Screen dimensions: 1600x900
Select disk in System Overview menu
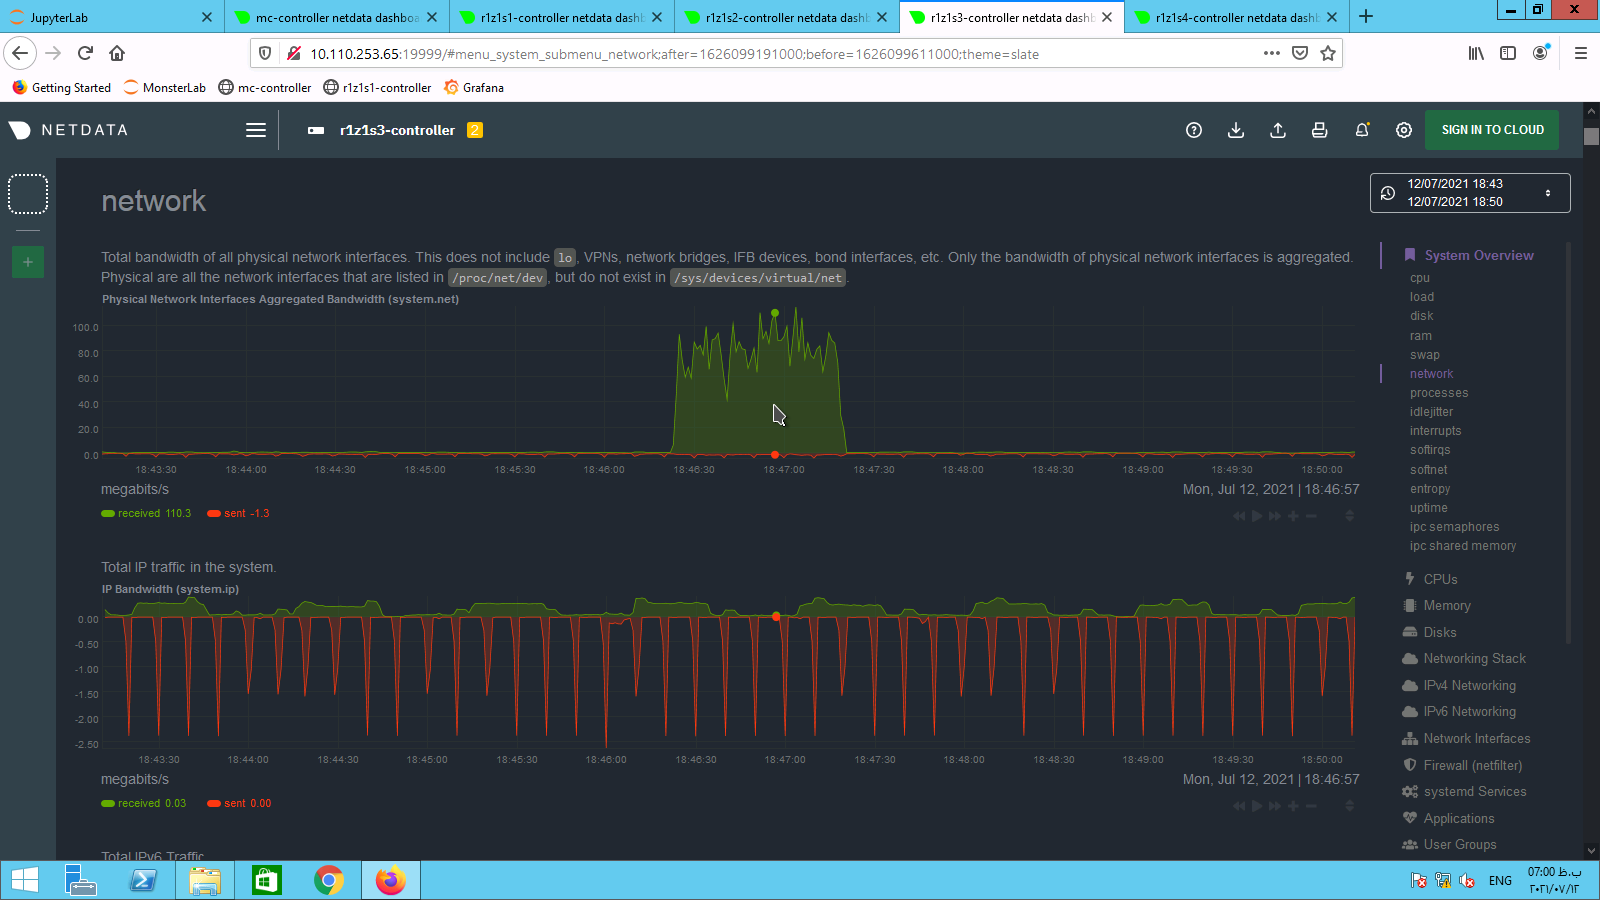pyautogui.click(x=1421, y=316)
